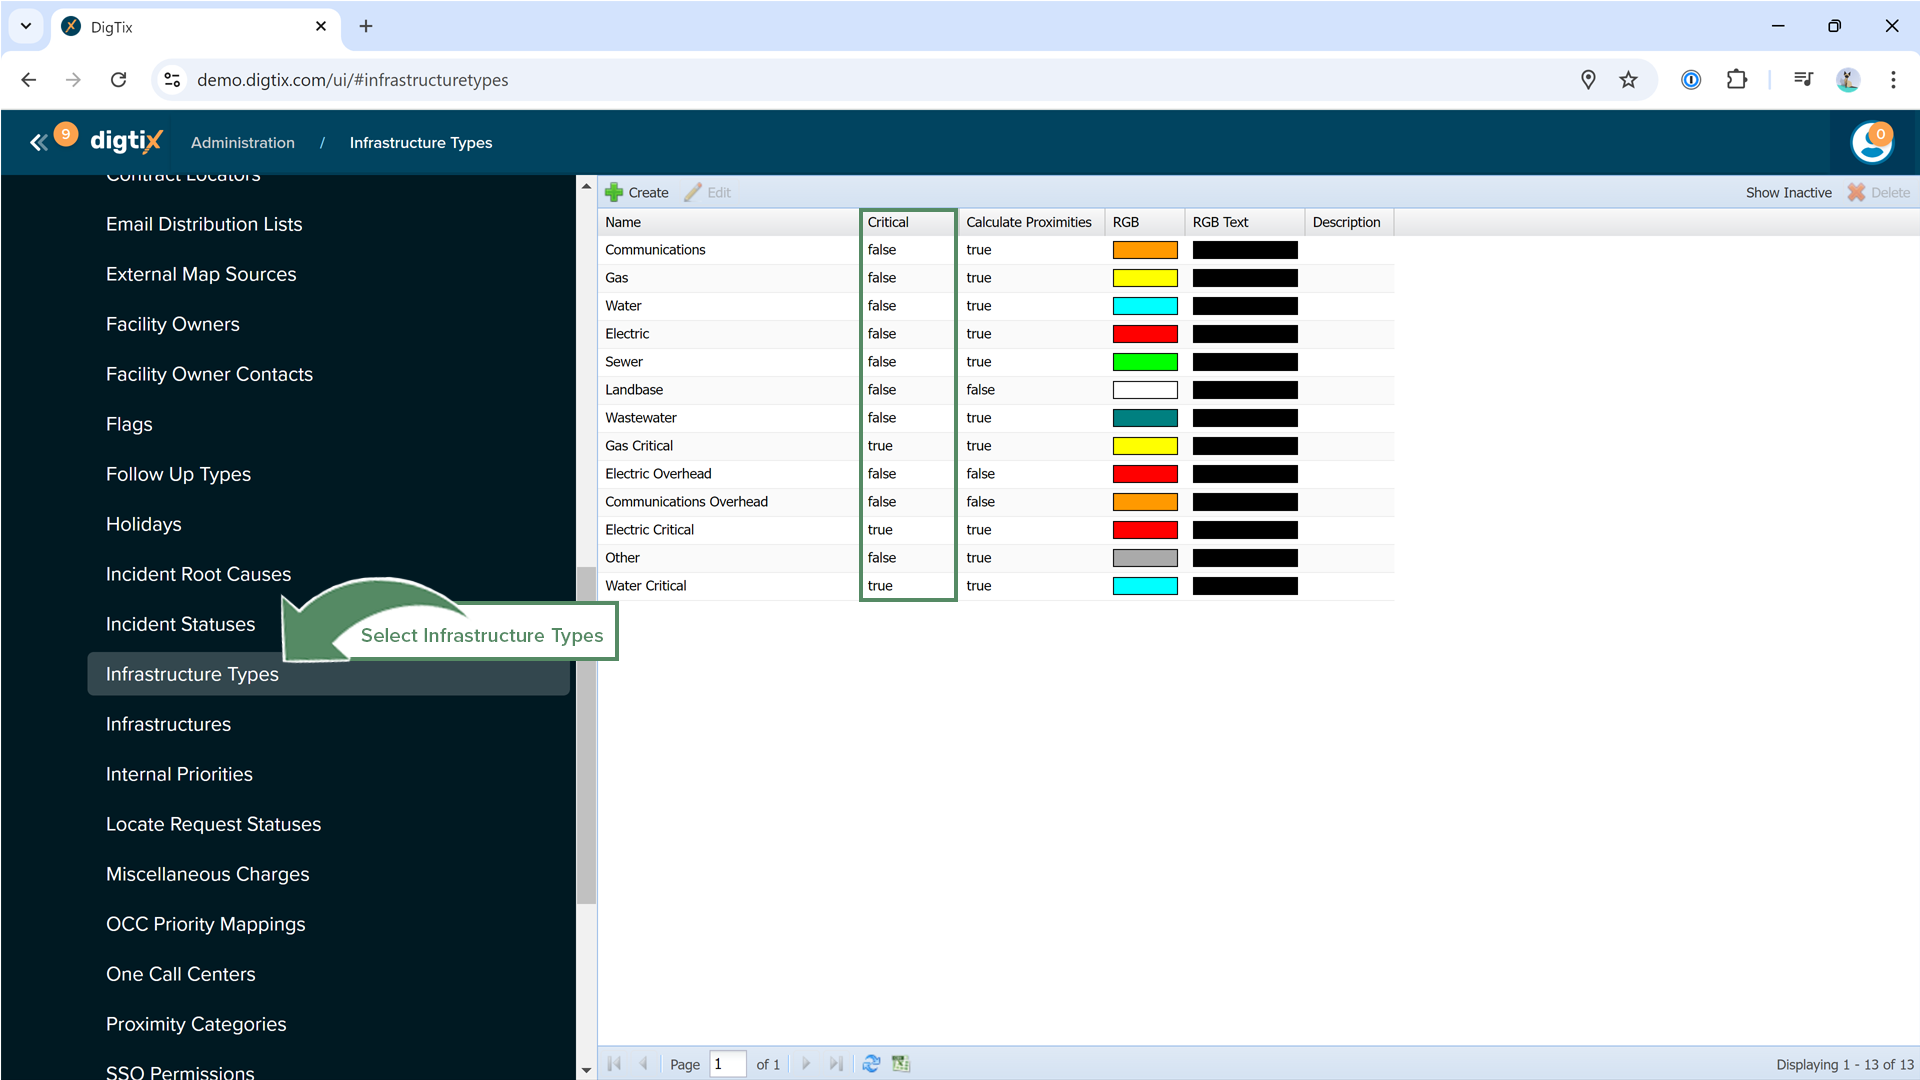This screenshot has height=1080, width=1920.
Task: Click the refresh icon in paging toolbar
Action: coord(871,1064)
